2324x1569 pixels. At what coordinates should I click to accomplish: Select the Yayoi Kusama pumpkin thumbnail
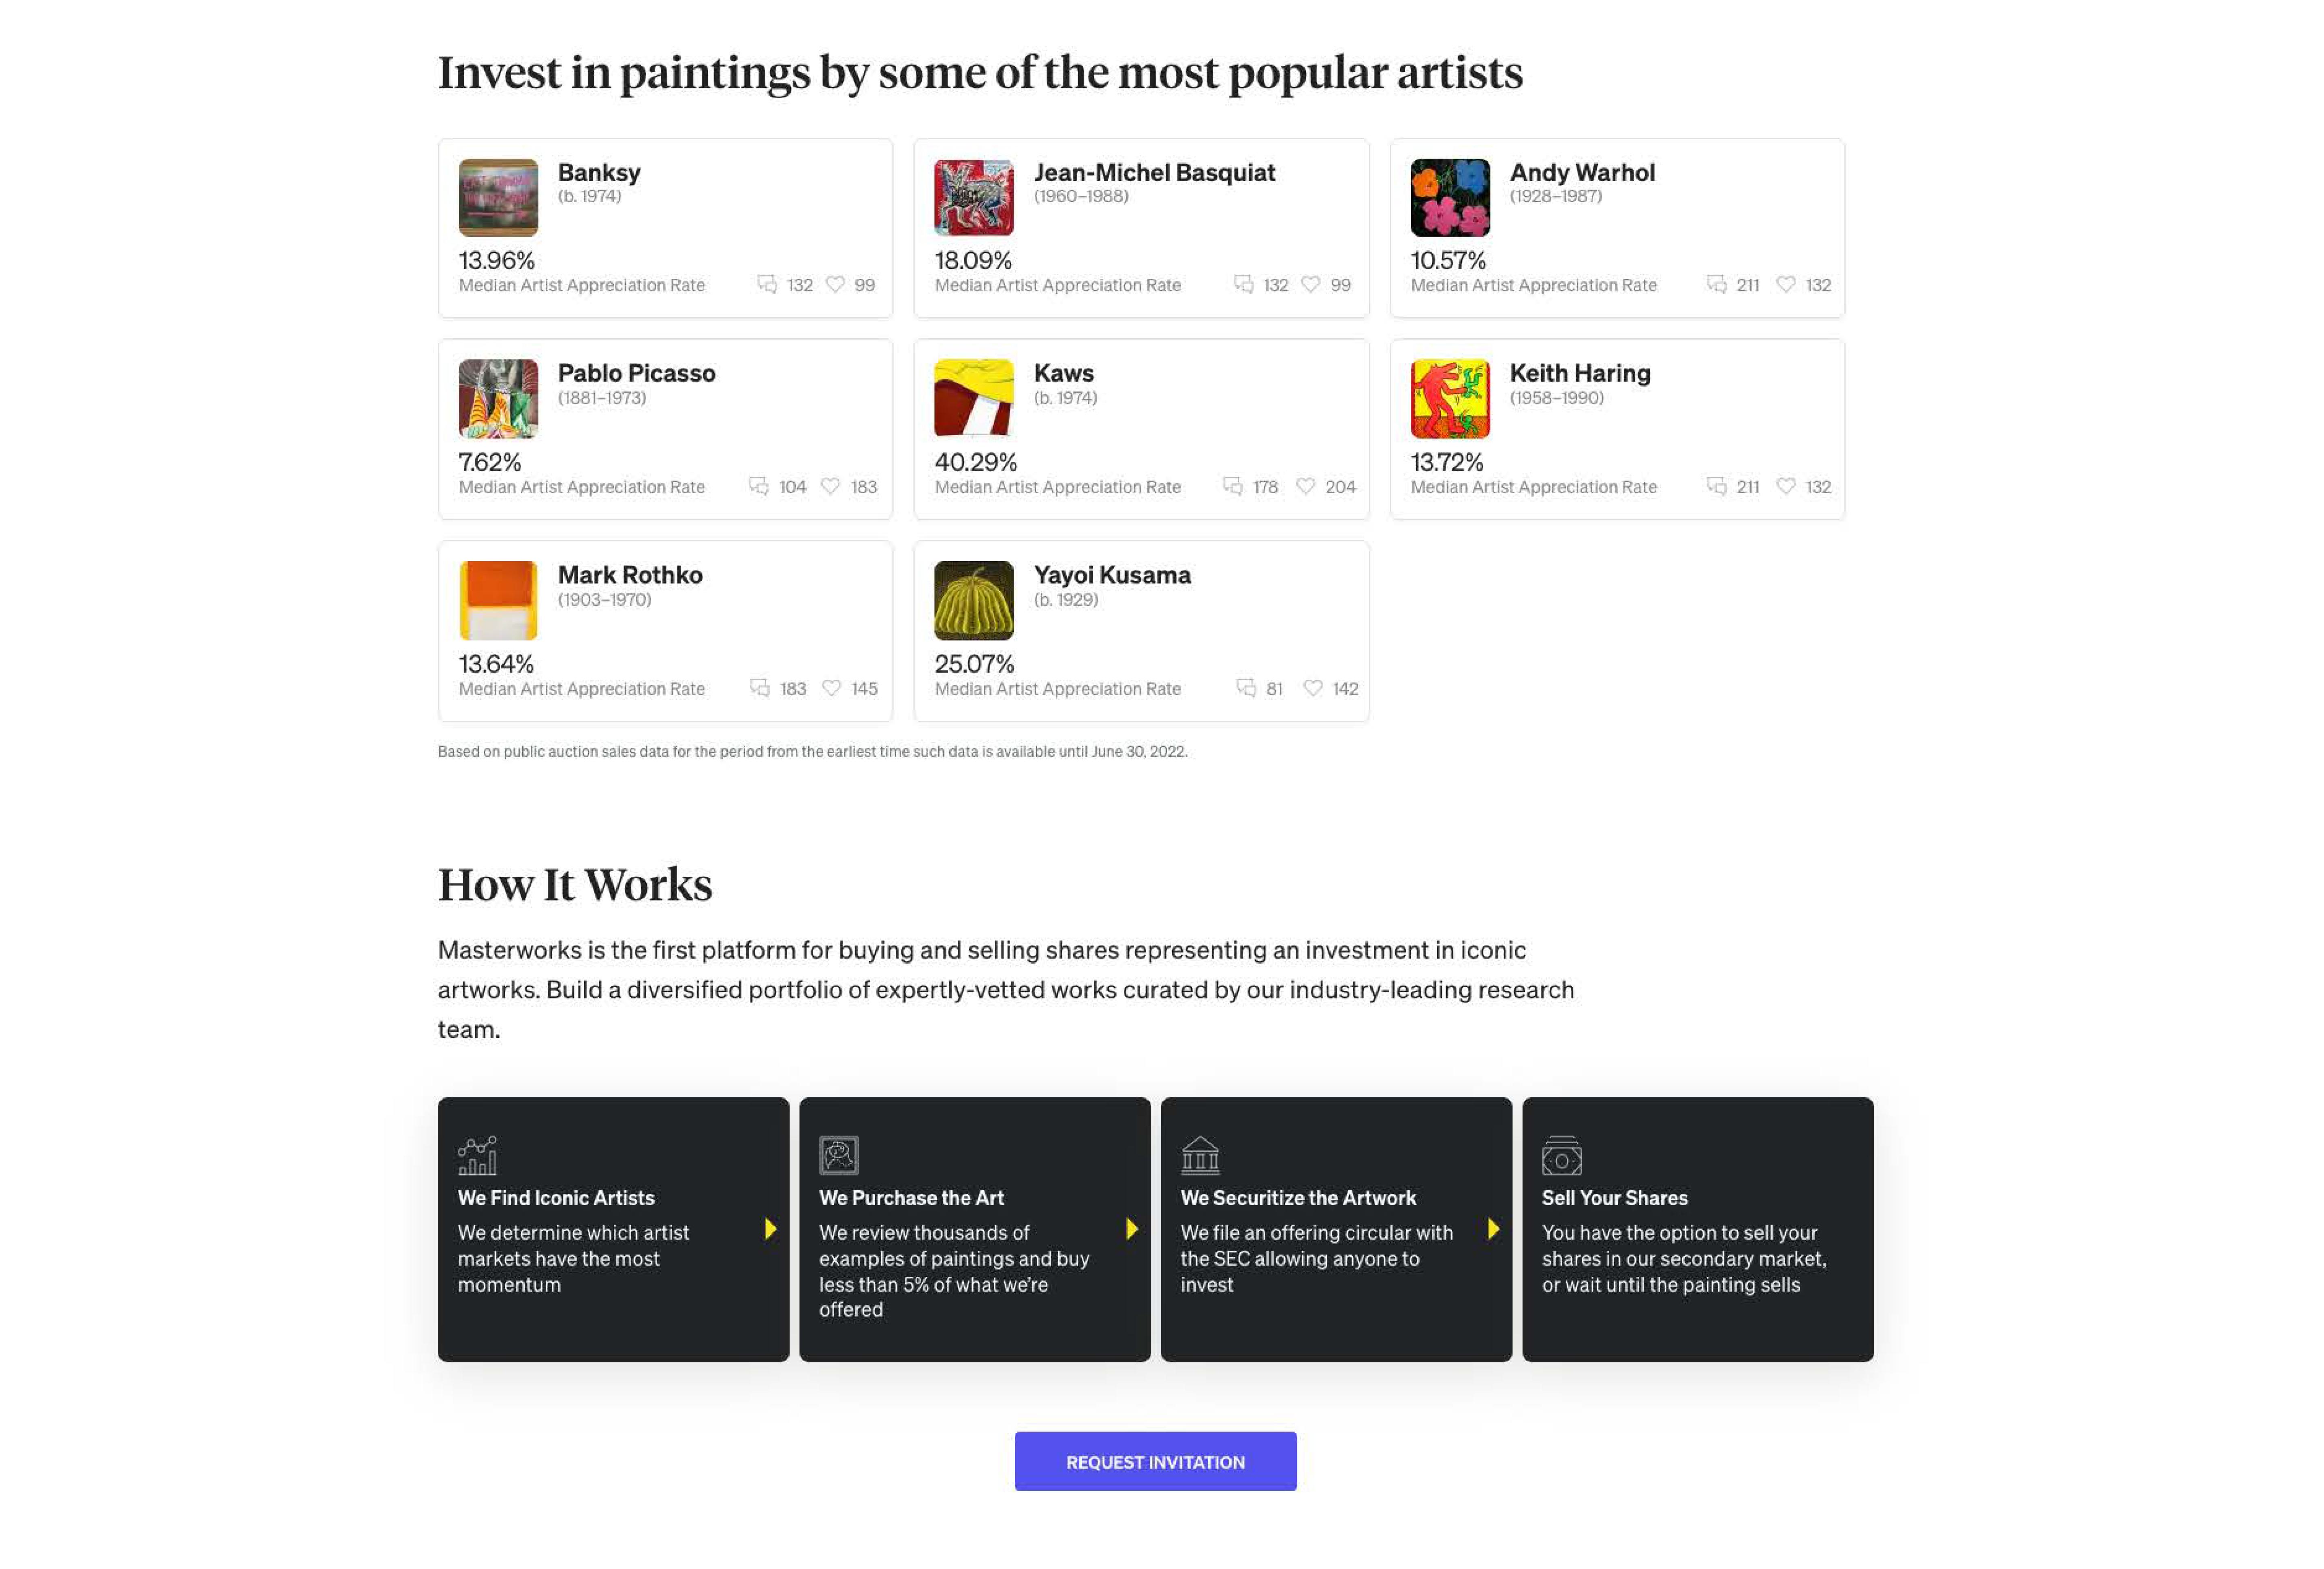(973, 601)
